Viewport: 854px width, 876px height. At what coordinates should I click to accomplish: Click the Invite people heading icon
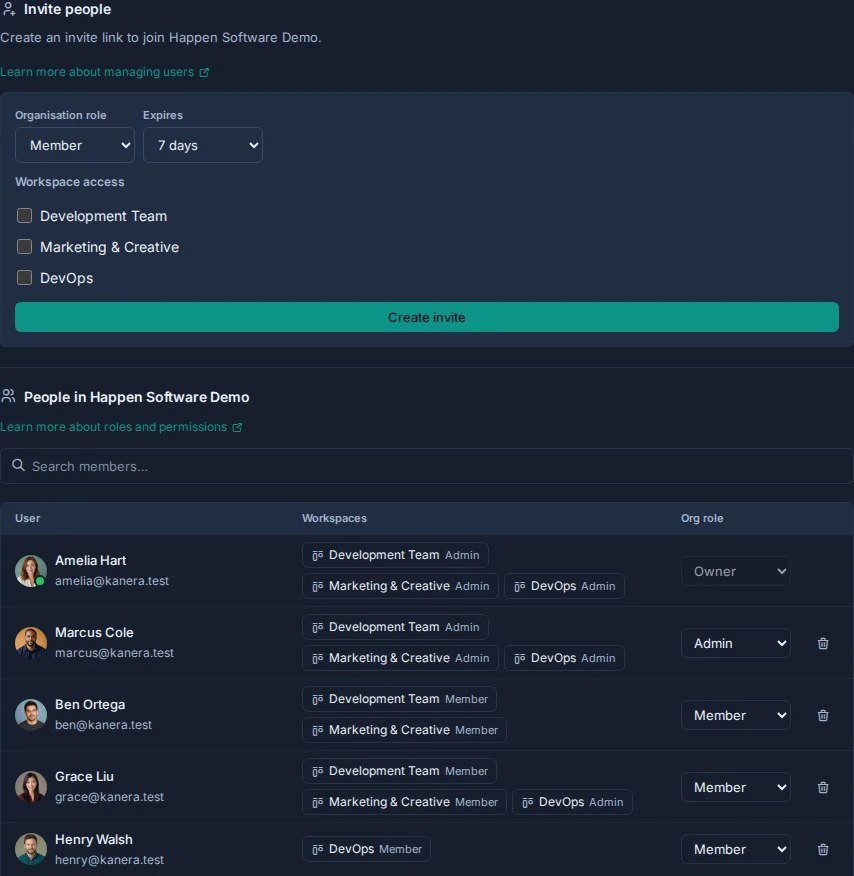(x=9, y=9)
